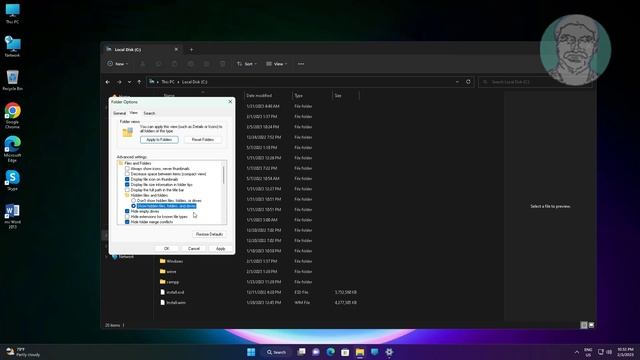The image size is (640, 360).
Task: Click OK in Folder Options
Action: (x=167, y=249)
